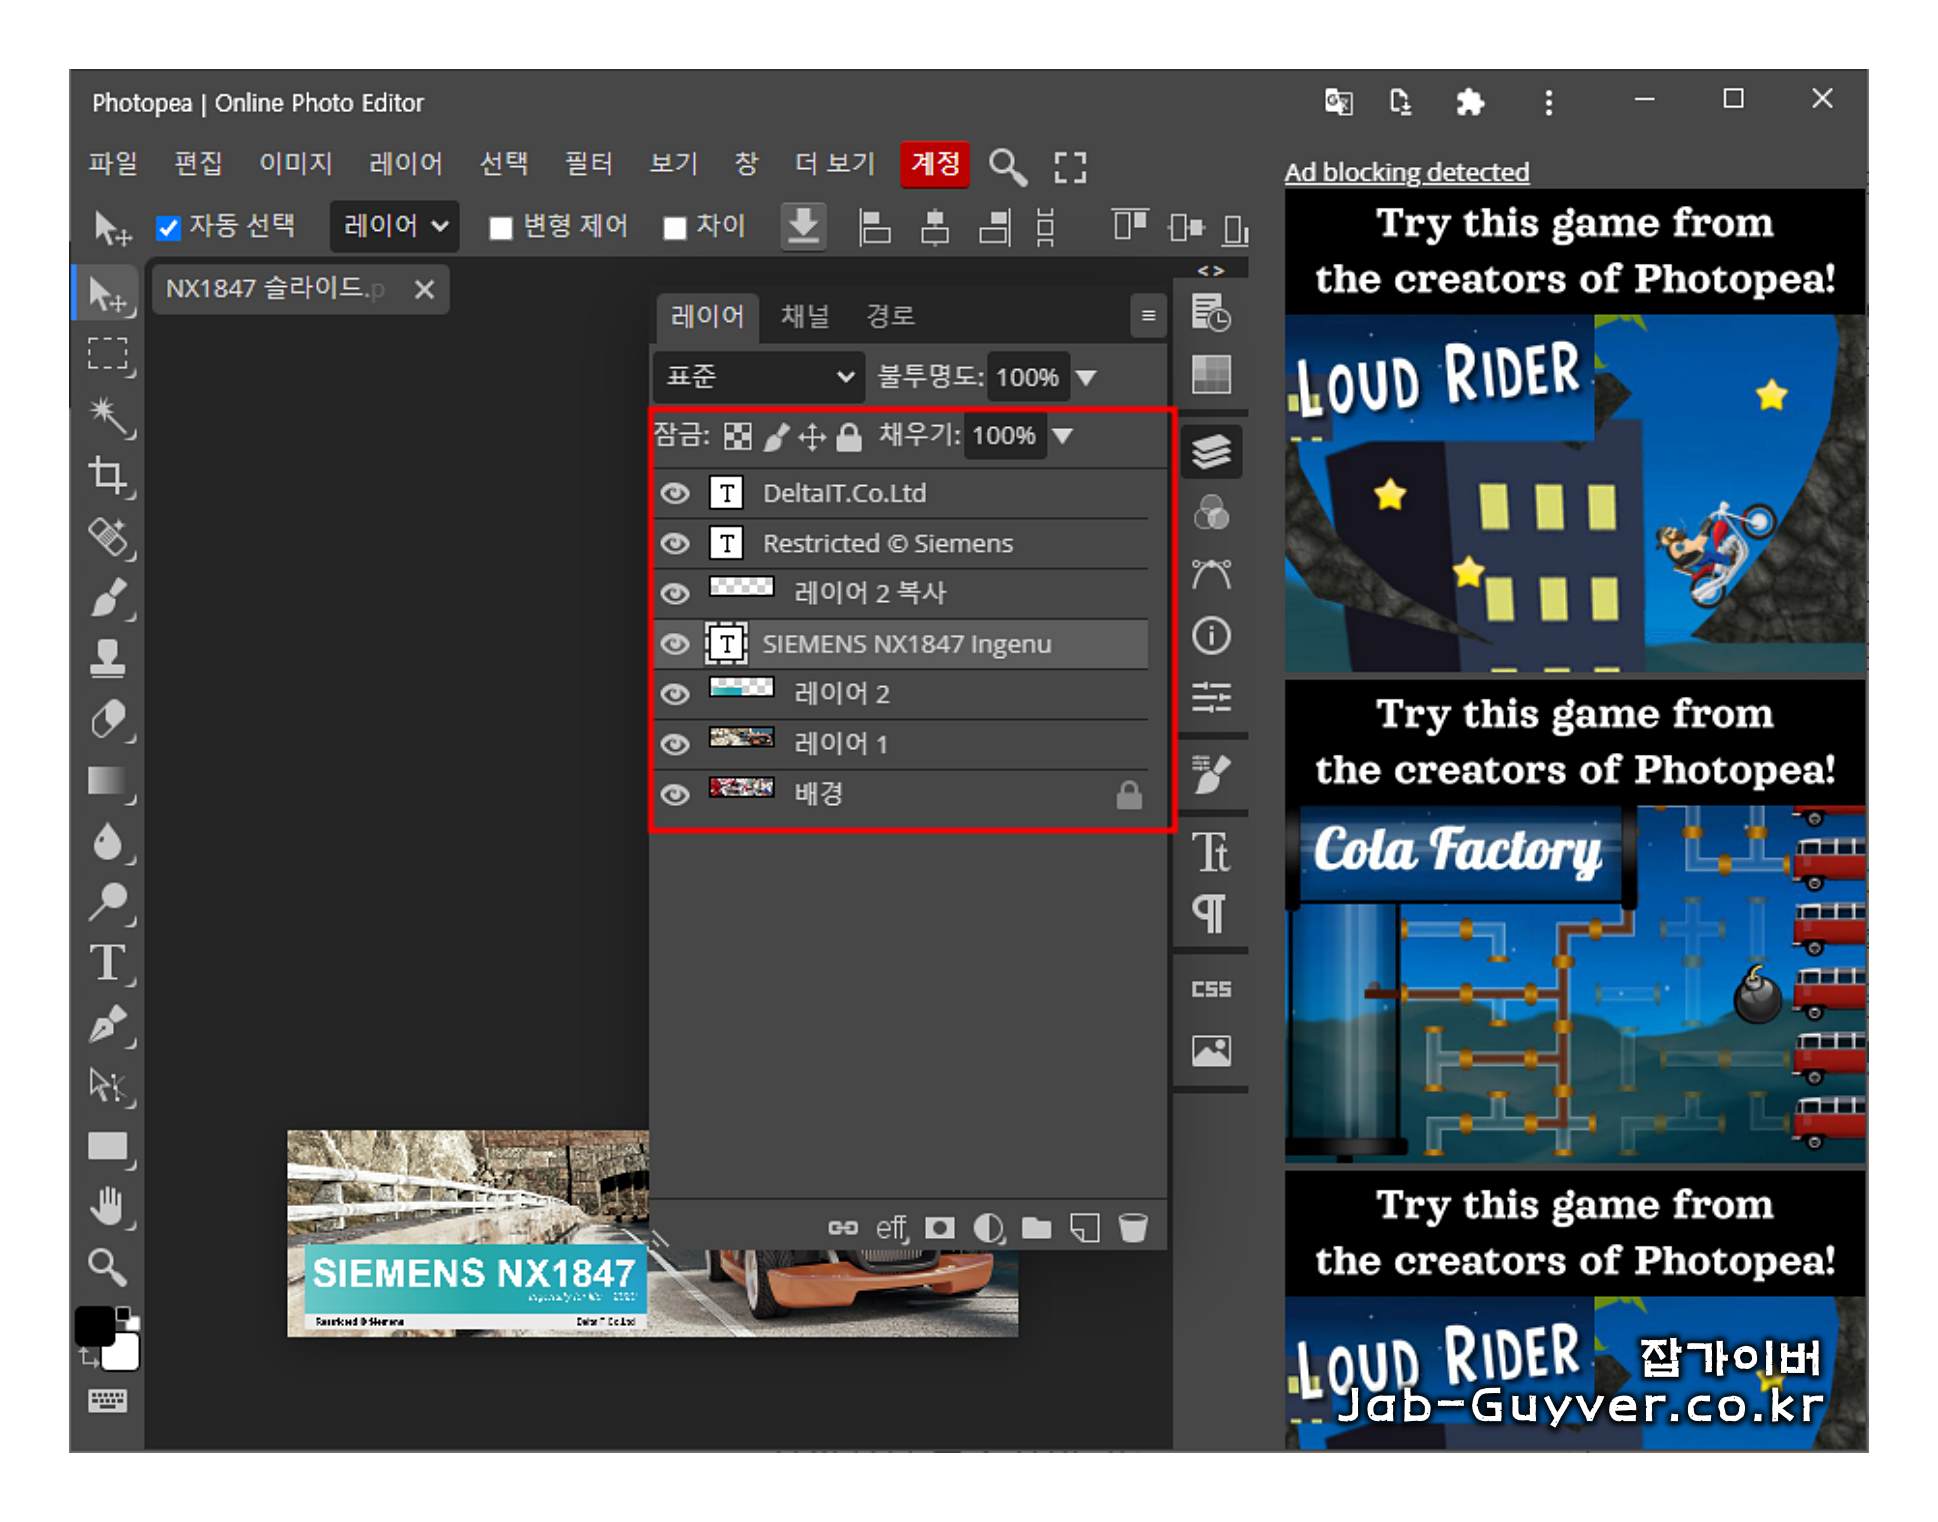The width and height of the screenshot is (1938, 1522).
Task: Create new folder in layers panel
Action: [1036, 1227]
